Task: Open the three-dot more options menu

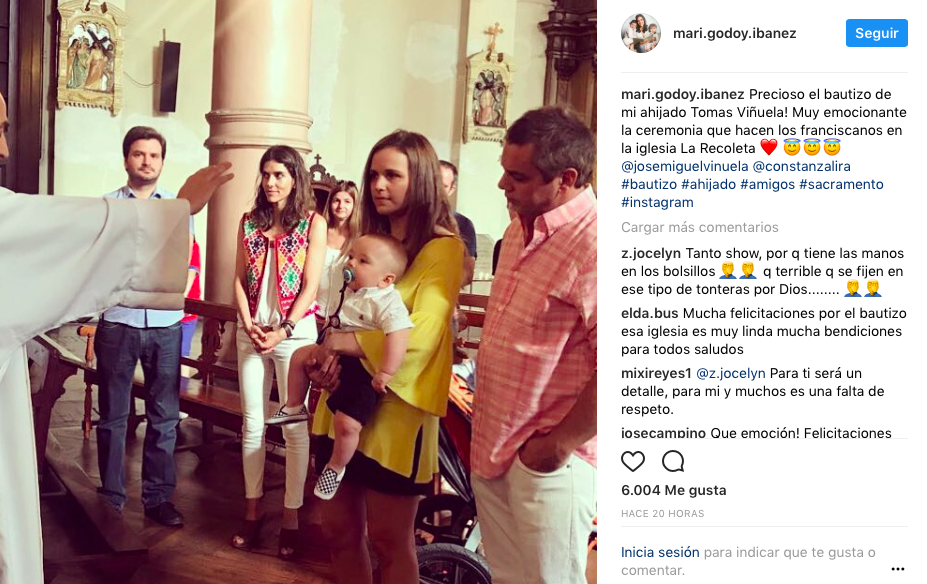Action: point(897,569)
